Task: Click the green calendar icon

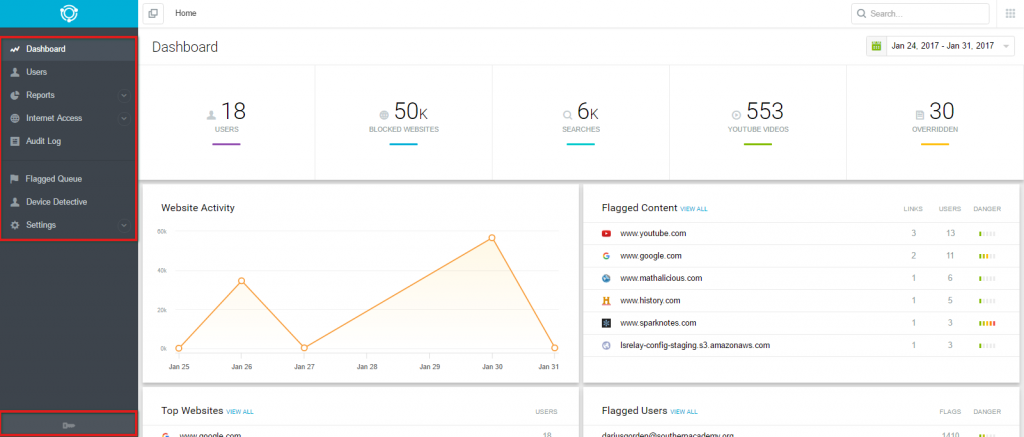Action: coord(876,46)
